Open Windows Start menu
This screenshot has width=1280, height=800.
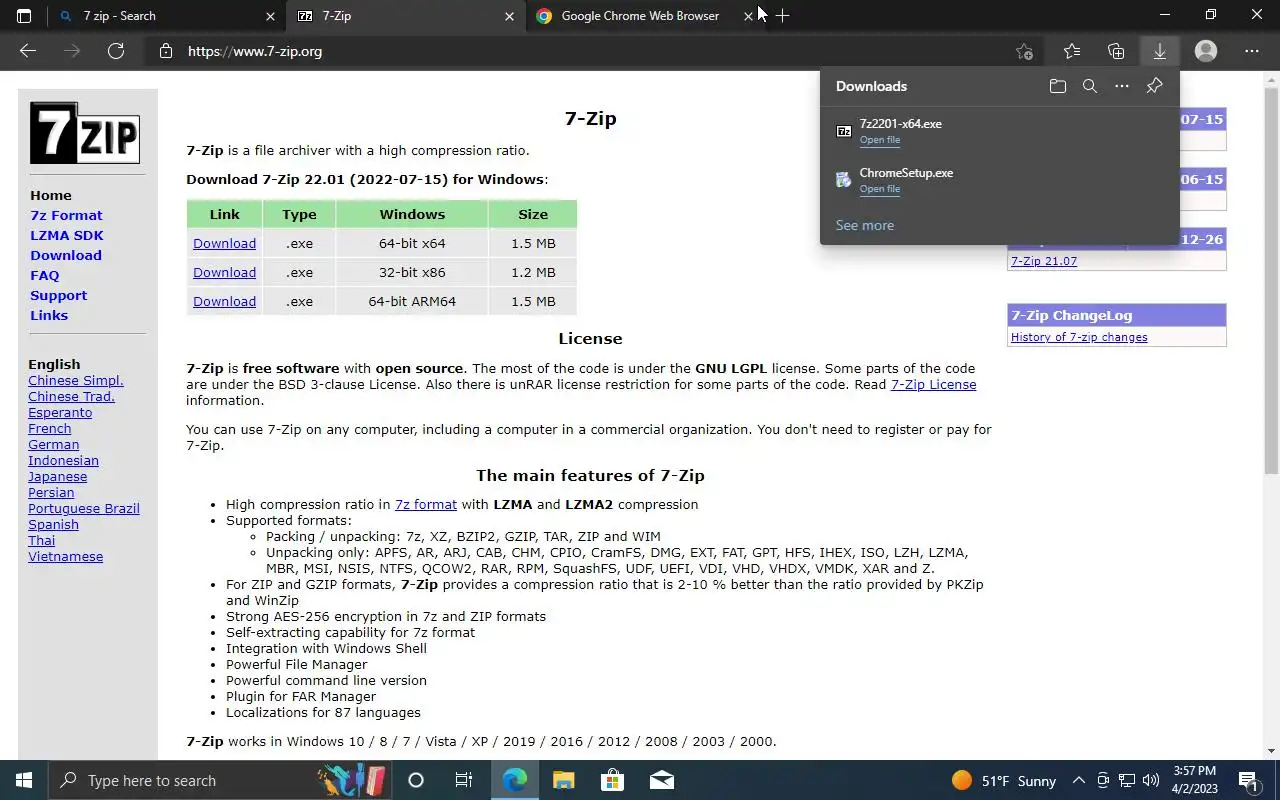pyautogui.click(x=24, y=780)
